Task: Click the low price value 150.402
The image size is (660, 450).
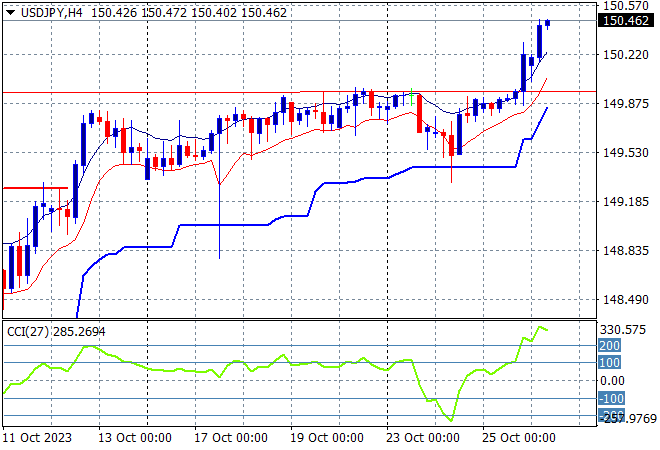Action: click(214, 13)
